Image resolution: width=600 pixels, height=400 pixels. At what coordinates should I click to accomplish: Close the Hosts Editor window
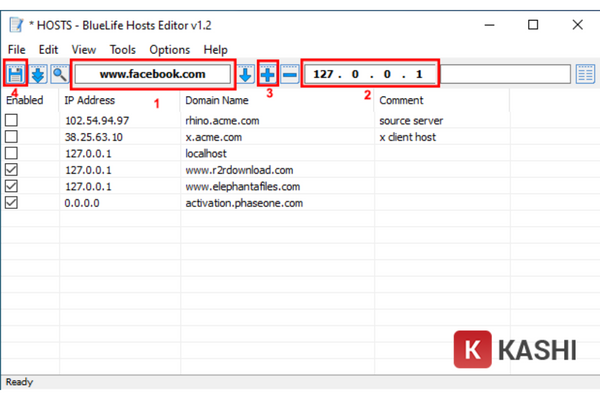pos(577,25)
